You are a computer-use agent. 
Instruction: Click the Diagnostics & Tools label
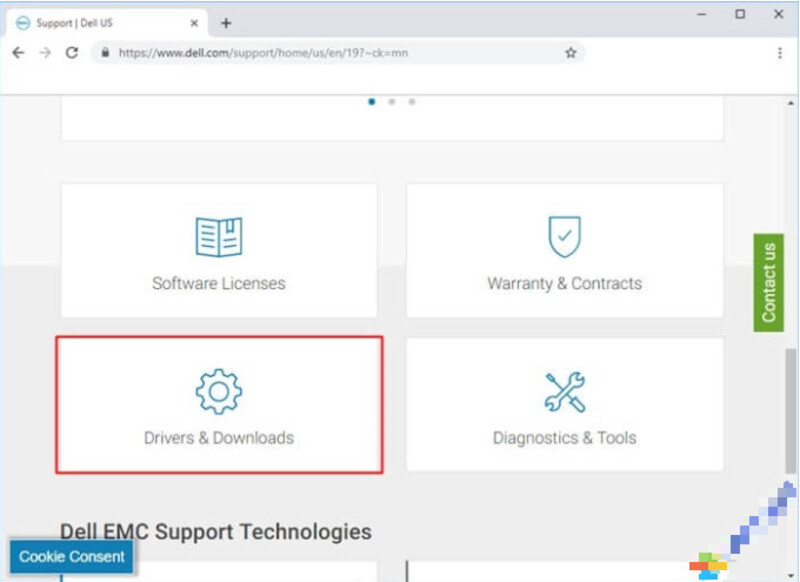pyautogui.click(x=565, y=438)
